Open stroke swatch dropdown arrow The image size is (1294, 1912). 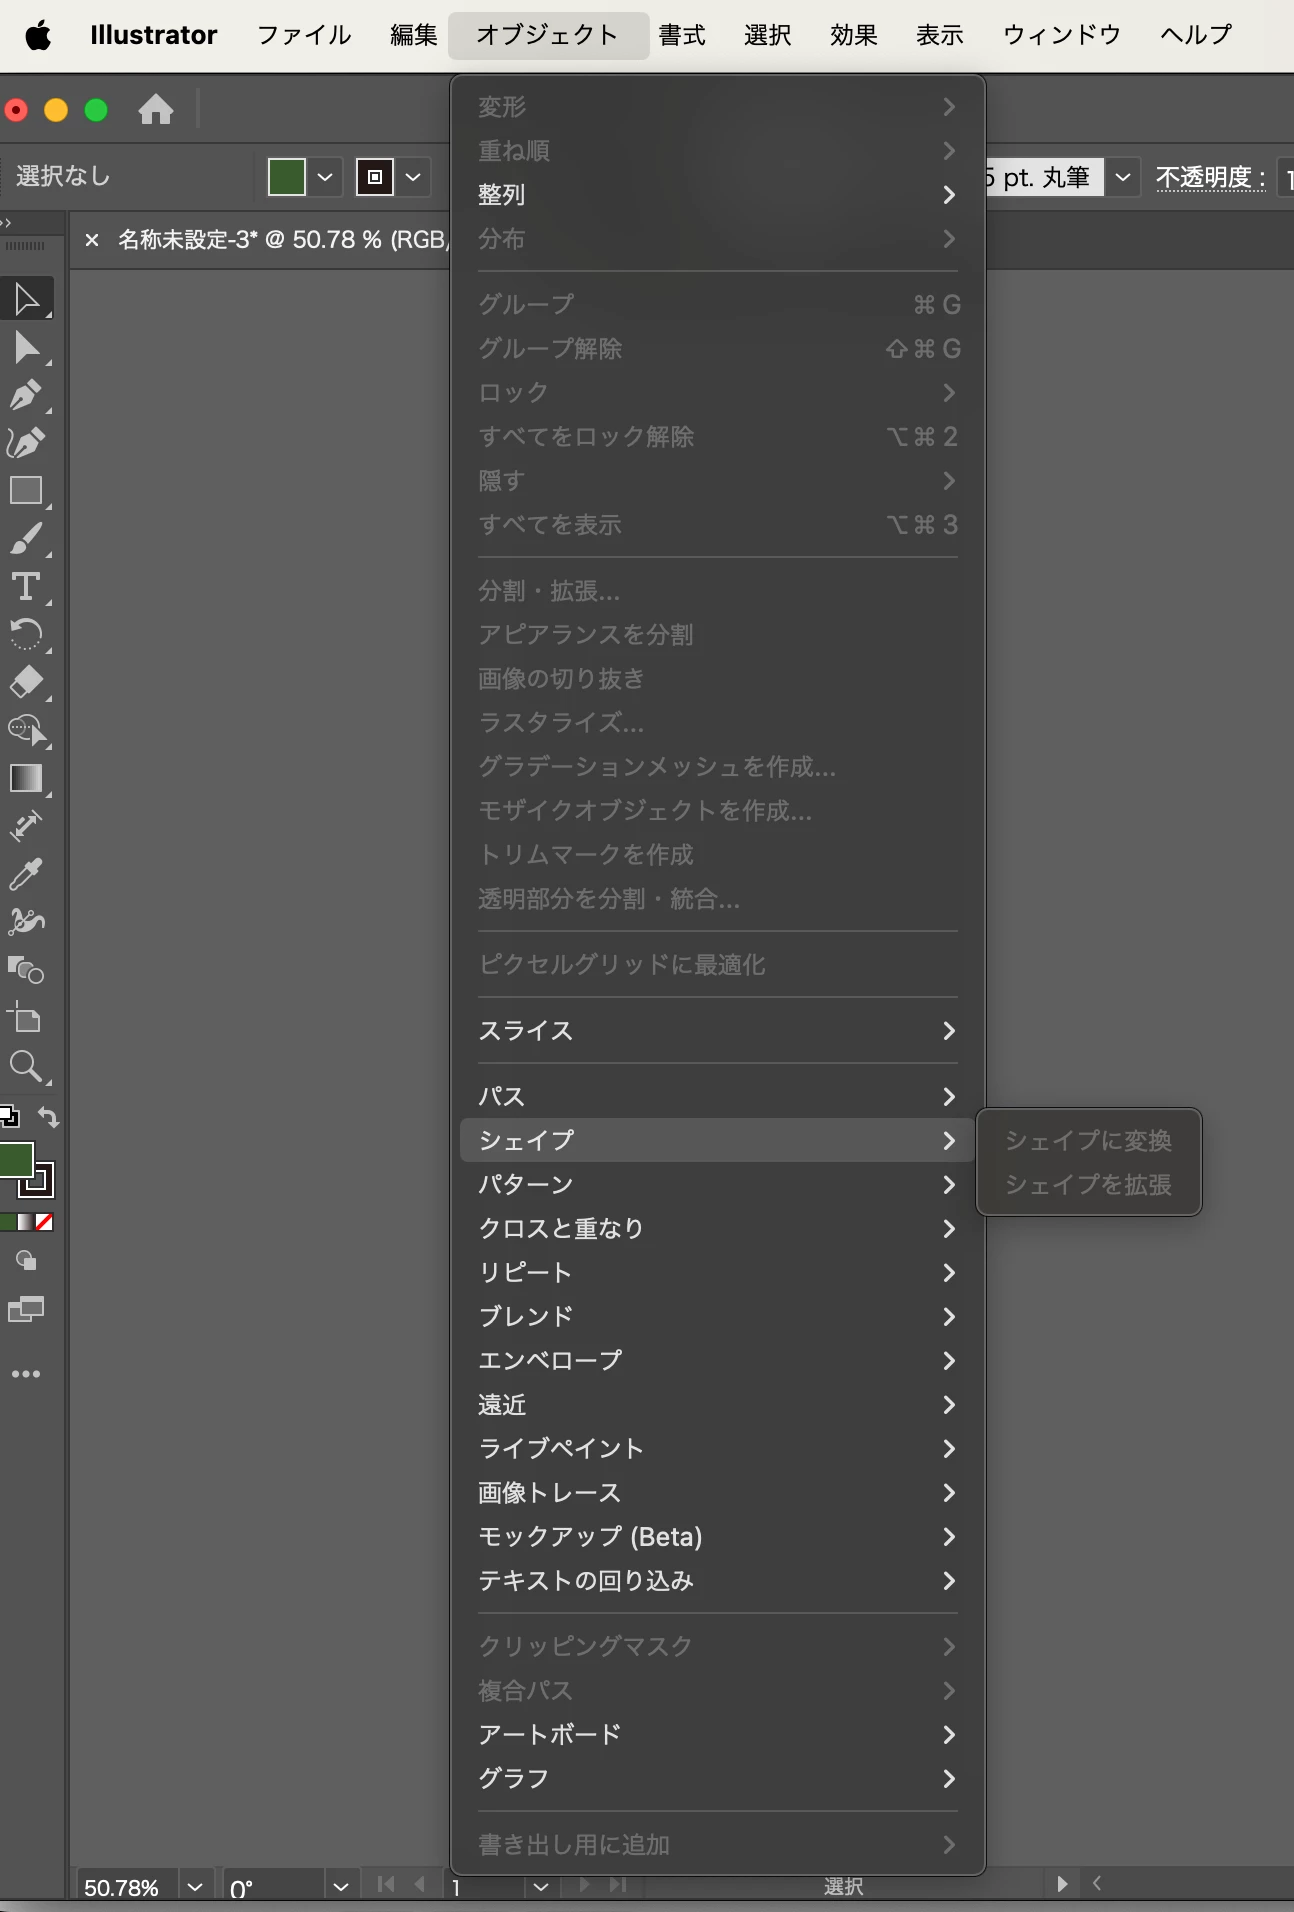point(412,177)
